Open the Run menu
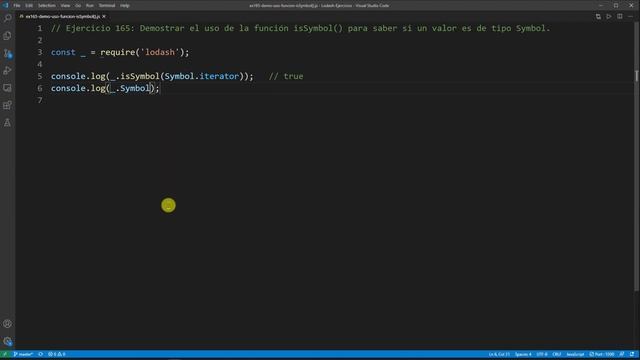This screenshot has height=360, width=640. (x=90, y=6)
